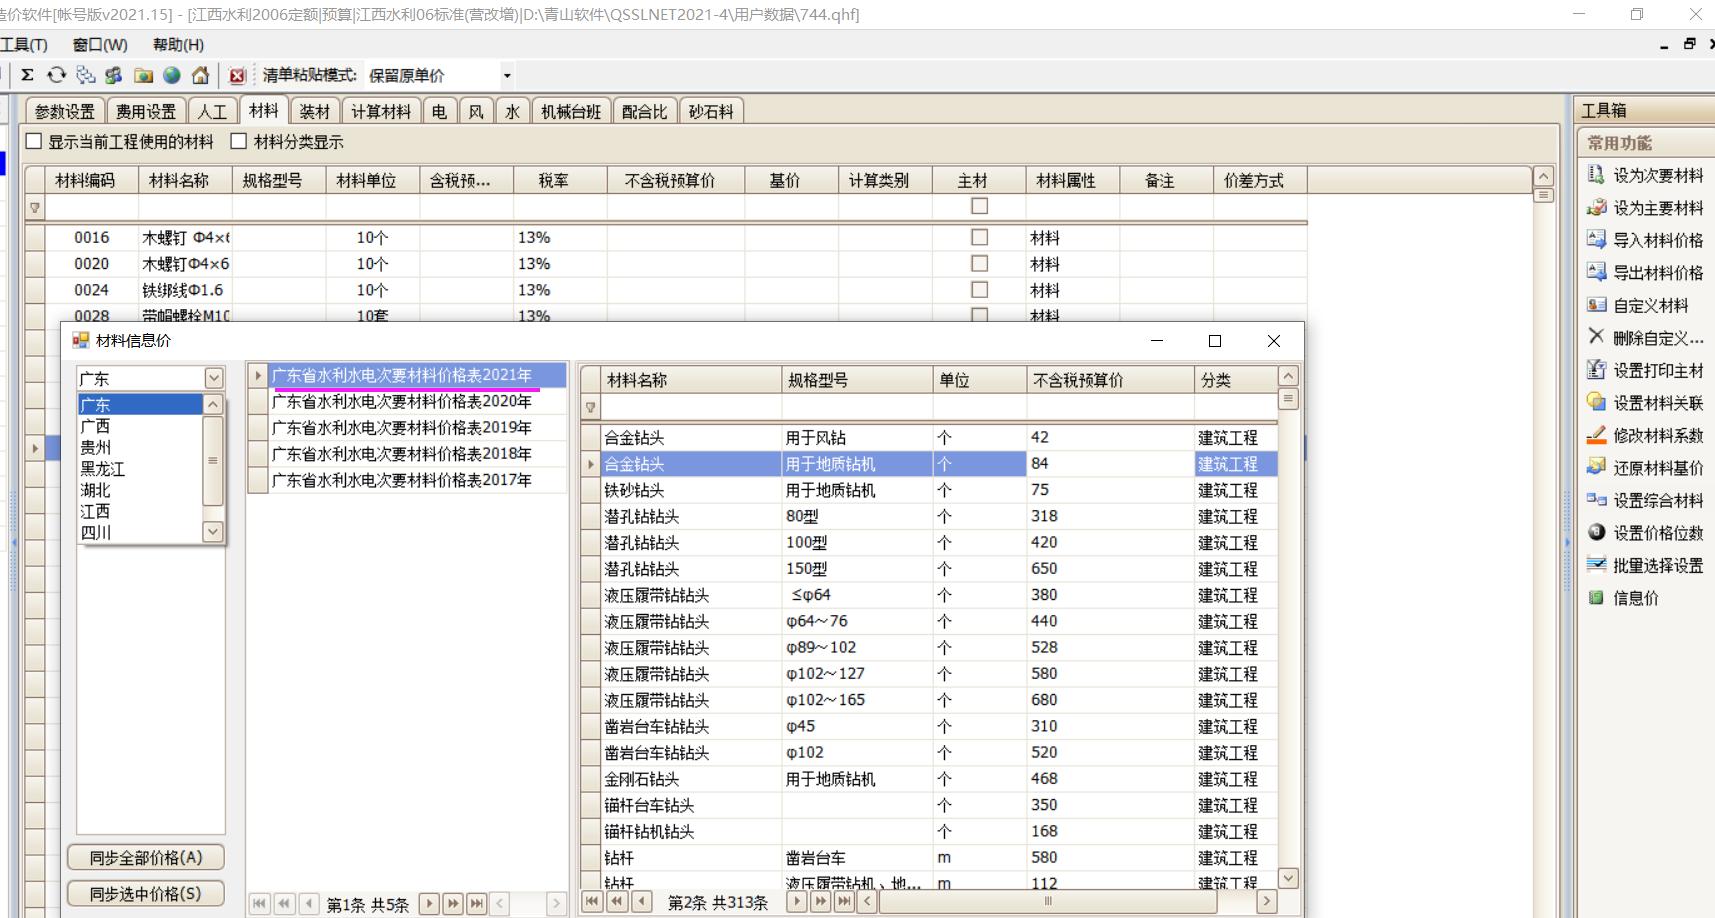Click scroll-down arrow of province list
This screenshot has width=1715, height=918.
tap(213, 532)
